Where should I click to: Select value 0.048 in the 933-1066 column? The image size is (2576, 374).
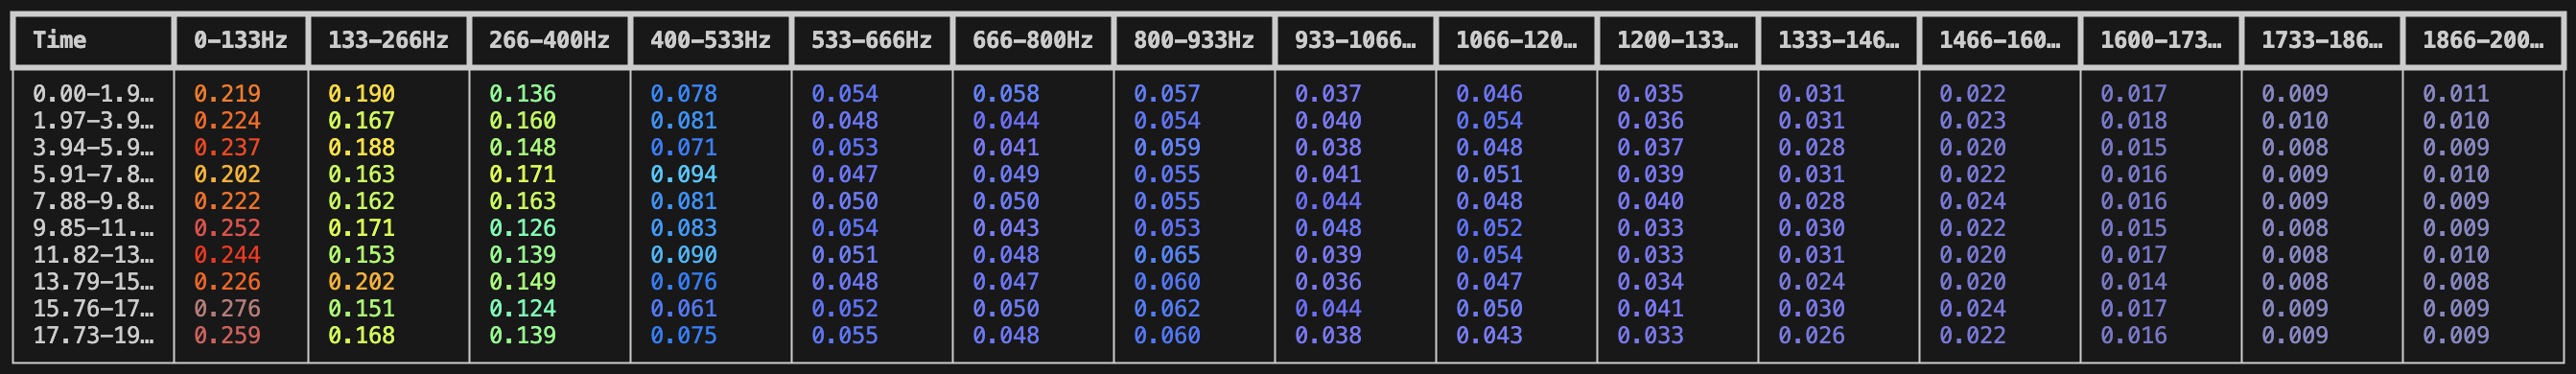click(x=1328, y=229)
